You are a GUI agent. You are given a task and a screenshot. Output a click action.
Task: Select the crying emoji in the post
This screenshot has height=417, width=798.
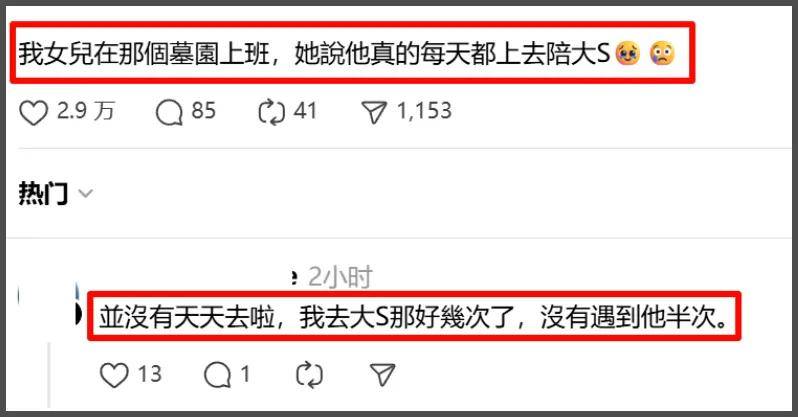(x=628, y=53)
